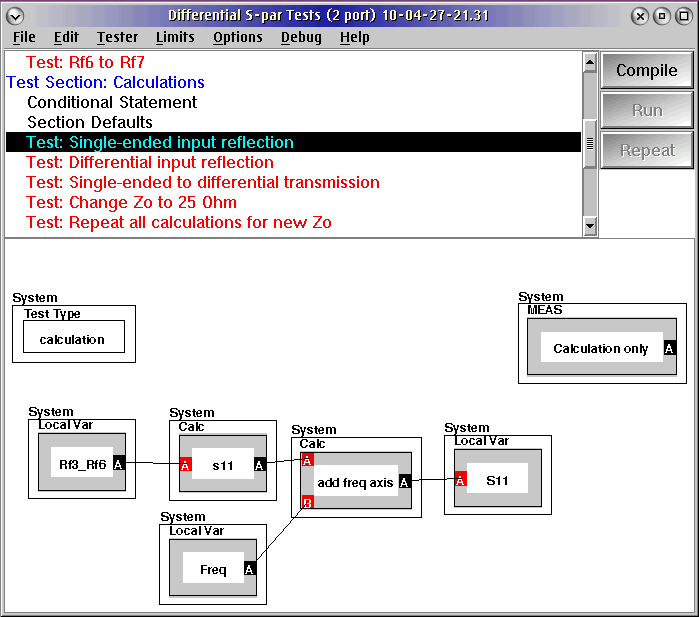Viewport: 699px width, 617px height.
Task: Click output port A of Freq block
Action: [250, 569]
